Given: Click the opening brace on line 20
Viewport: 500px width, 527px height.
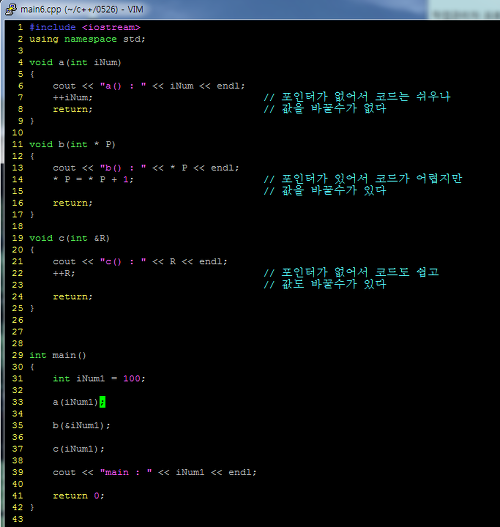Looking at the screenshot, I should click(32, 250).
